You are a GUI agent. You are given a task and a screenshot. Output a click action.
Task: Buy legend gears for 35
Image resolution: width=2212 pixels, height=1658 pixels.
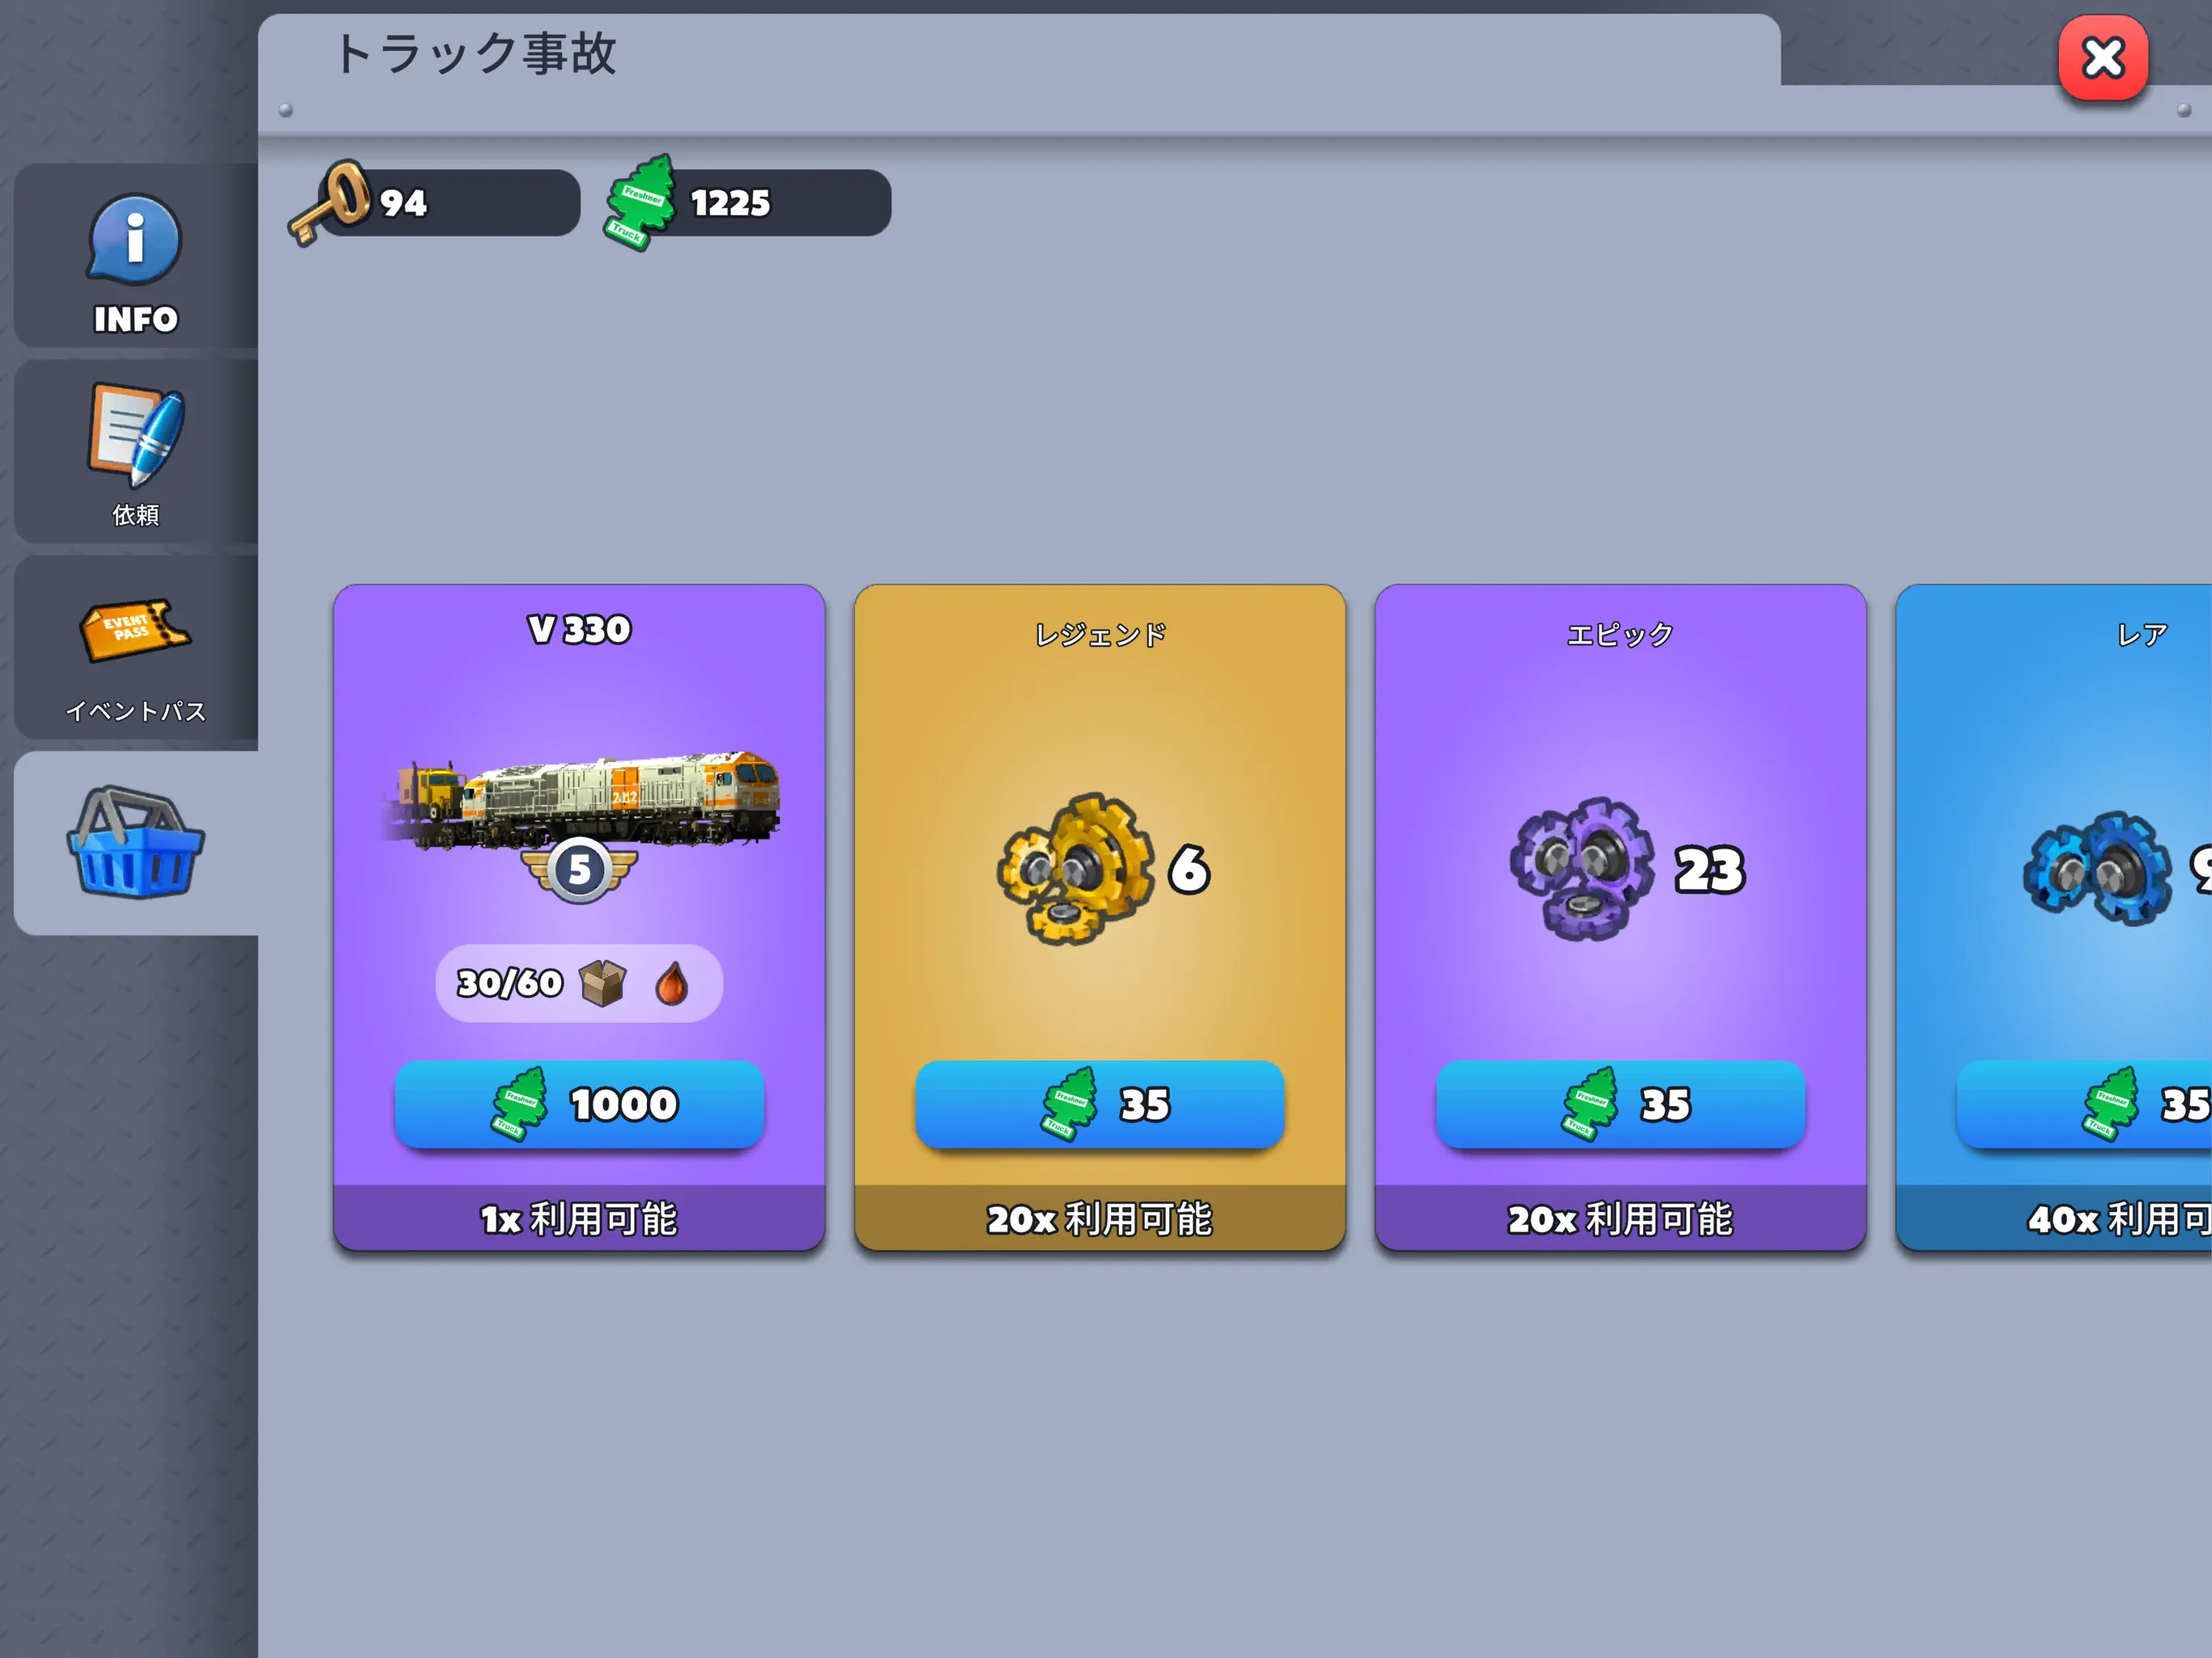[x=1100, y=1104]
